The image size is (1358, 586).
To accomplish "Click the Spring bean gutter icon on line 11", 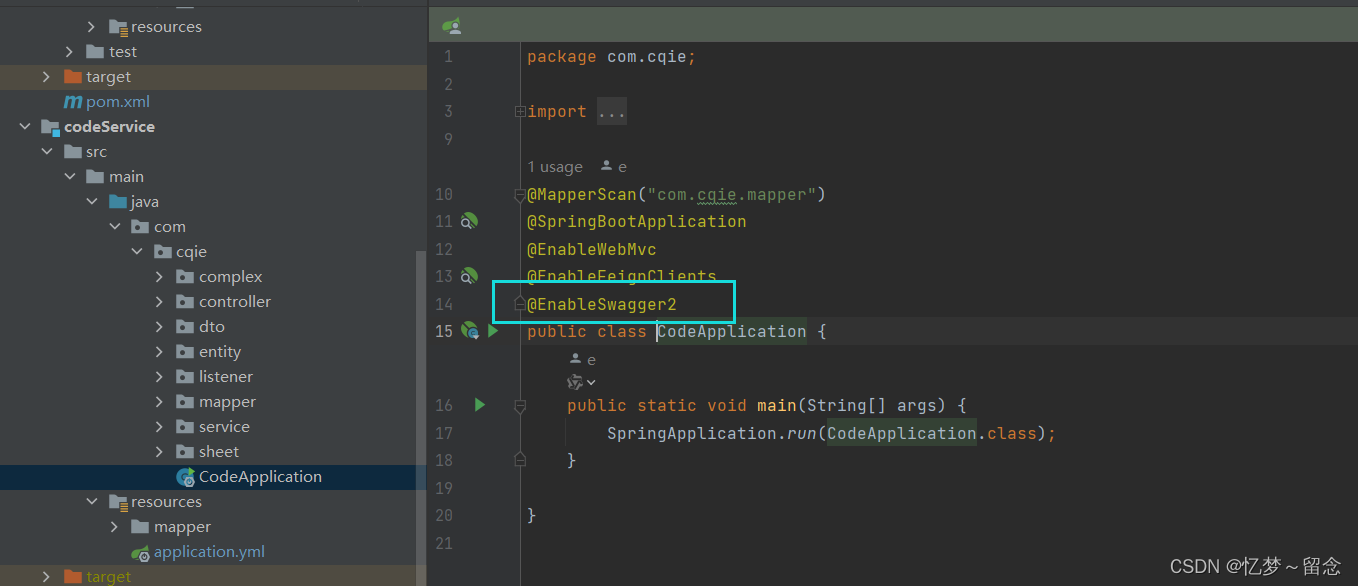I will (x=470, y=221).
